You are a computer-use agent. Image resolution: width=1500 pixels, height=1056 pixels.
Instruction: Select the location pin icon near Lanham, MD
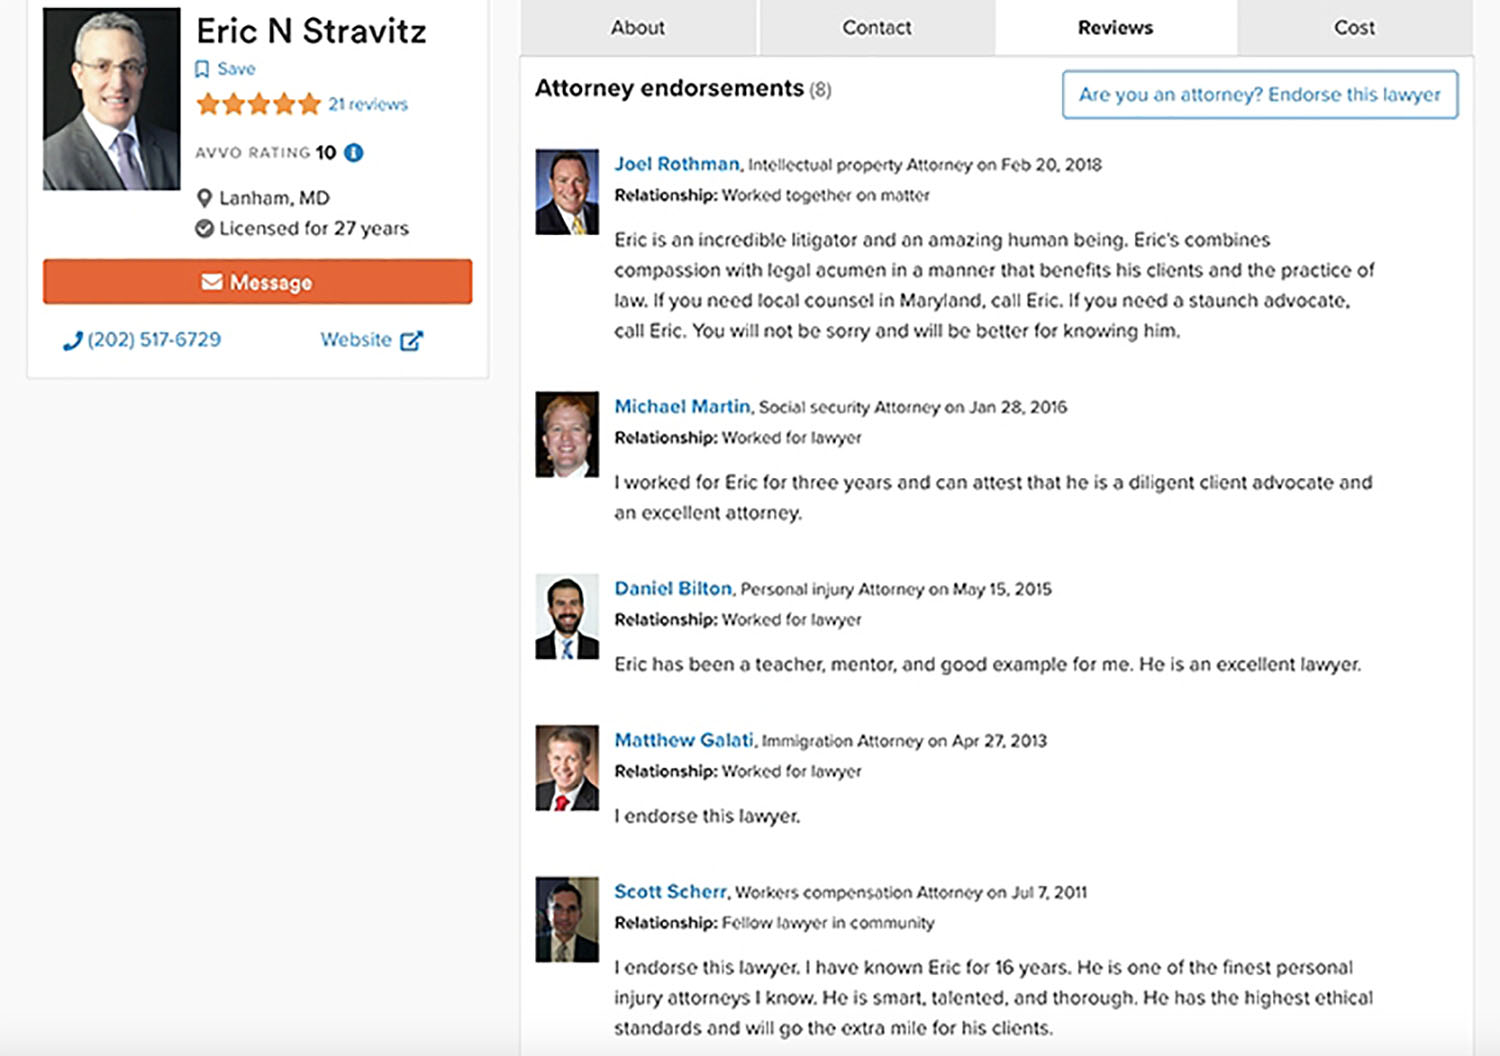pyautogui.click(x=204, y=197)
